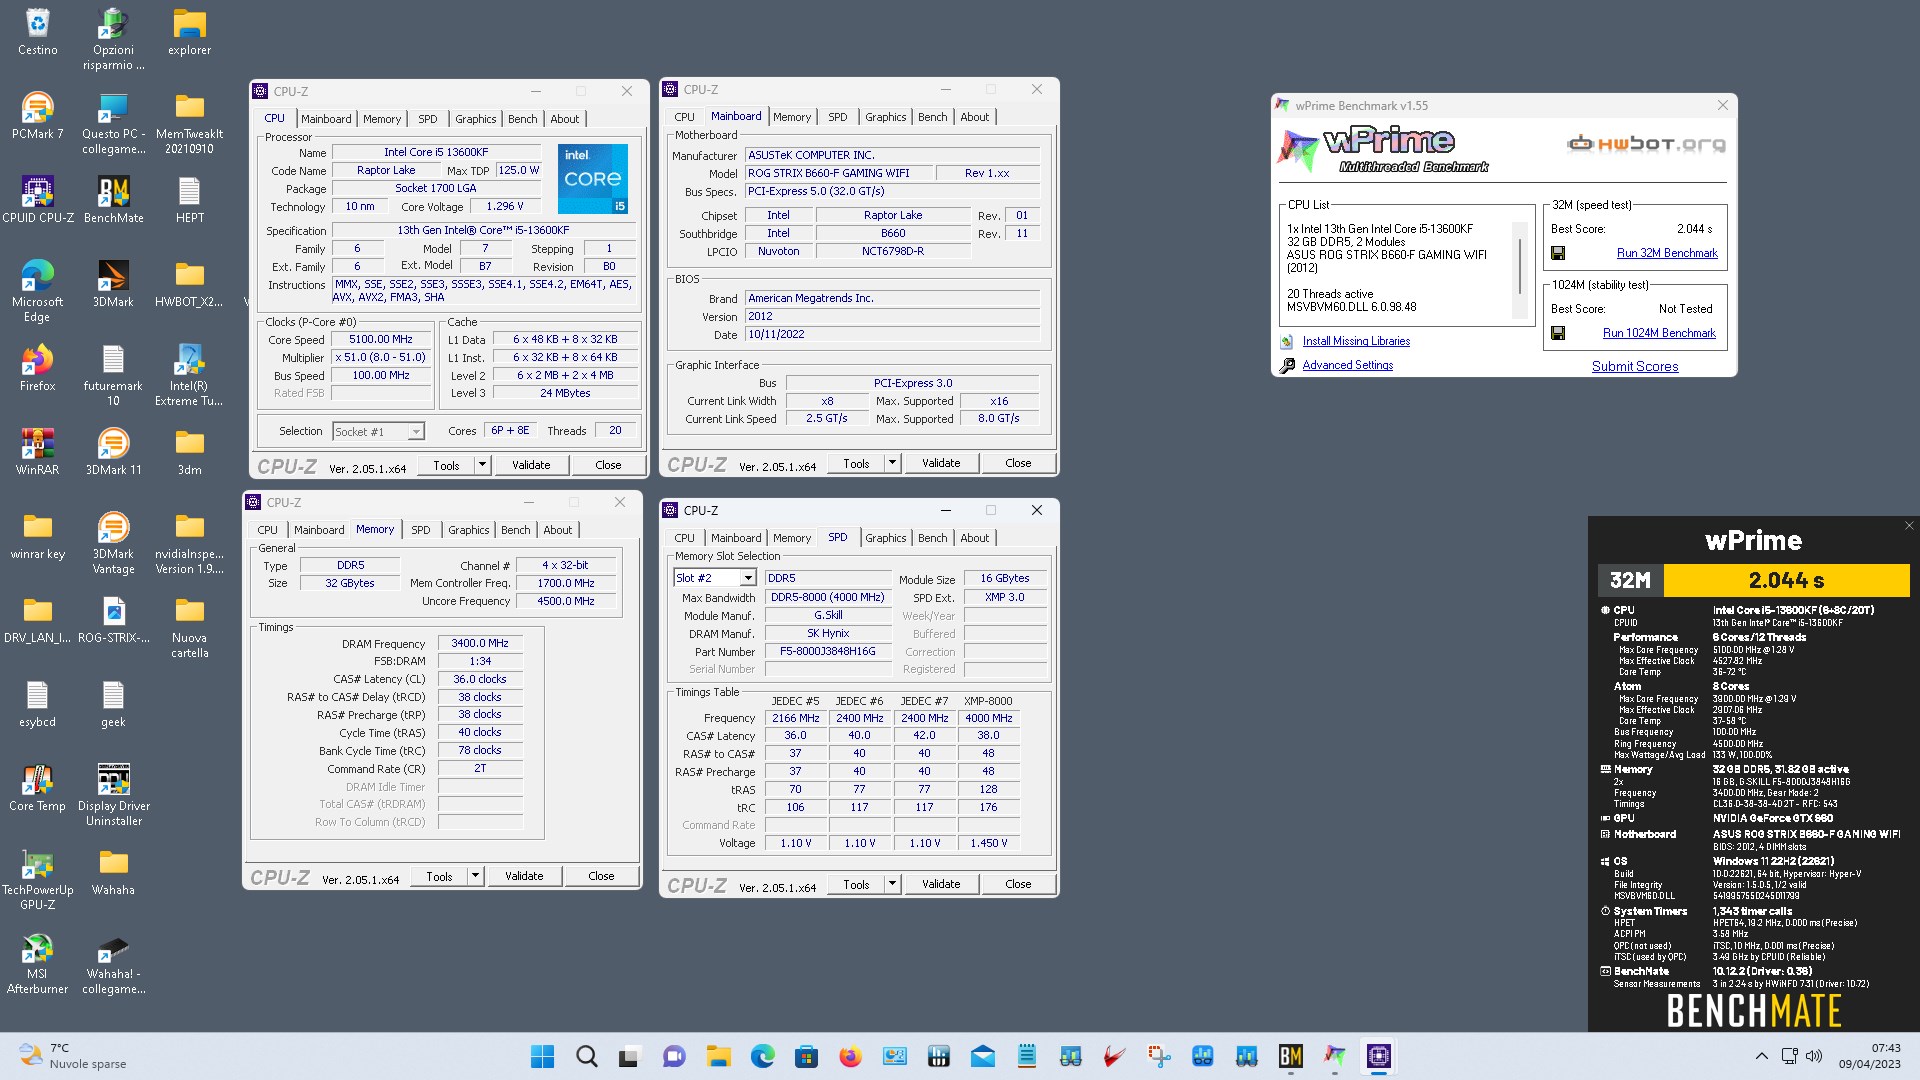The width and height of the screenshot is (1920, 1080).
Task: Click HWBOT.org logo in wPrime
Action: coord(1645,144)
